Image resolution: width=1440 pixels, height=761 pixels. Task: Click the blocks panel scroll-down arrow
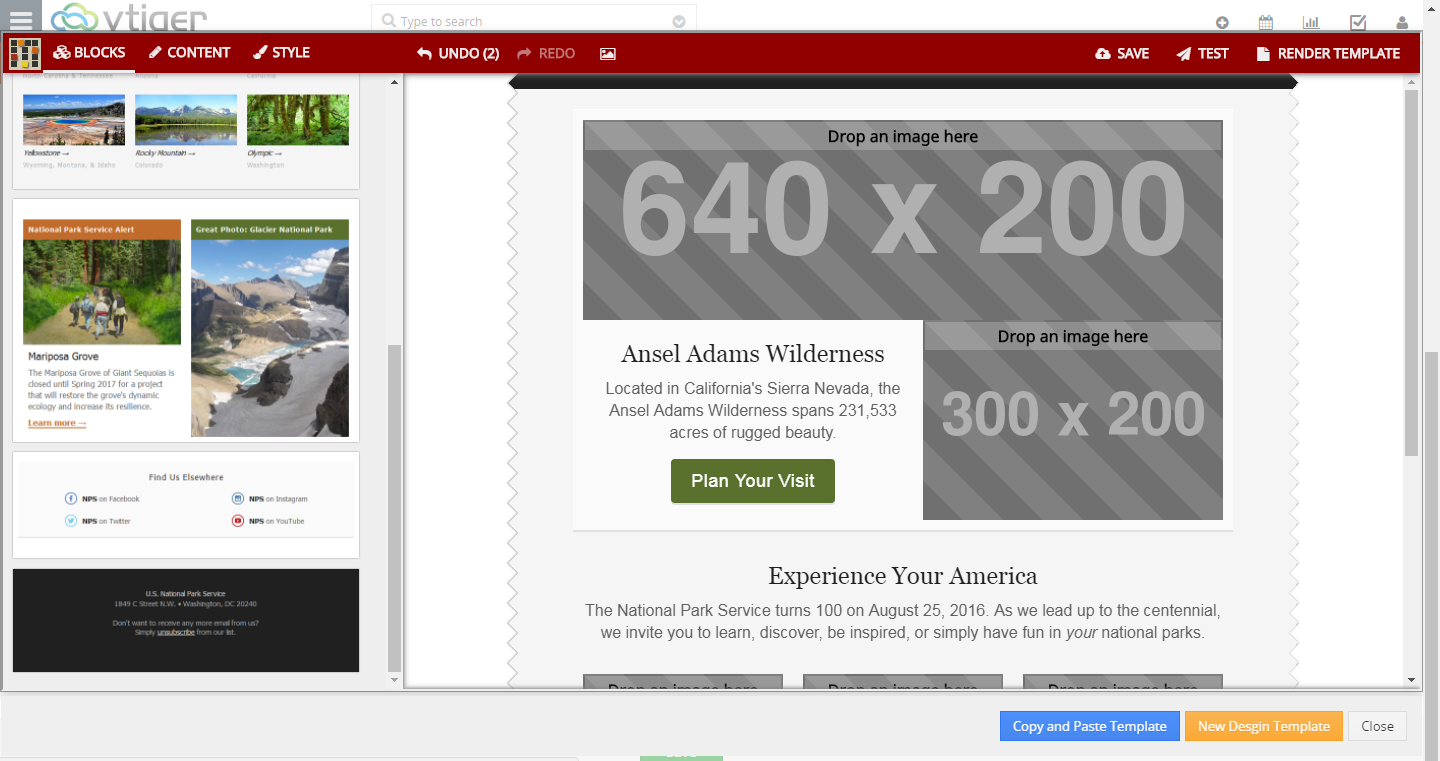coord(394,679)
